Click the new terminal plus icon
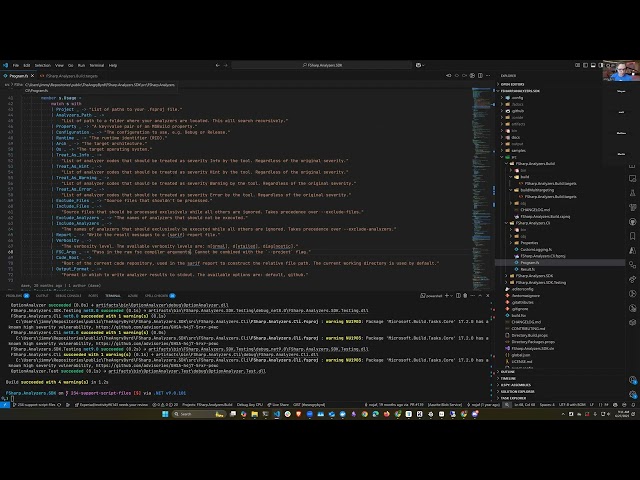Screen dimensions: 640x480 point(447,296)
